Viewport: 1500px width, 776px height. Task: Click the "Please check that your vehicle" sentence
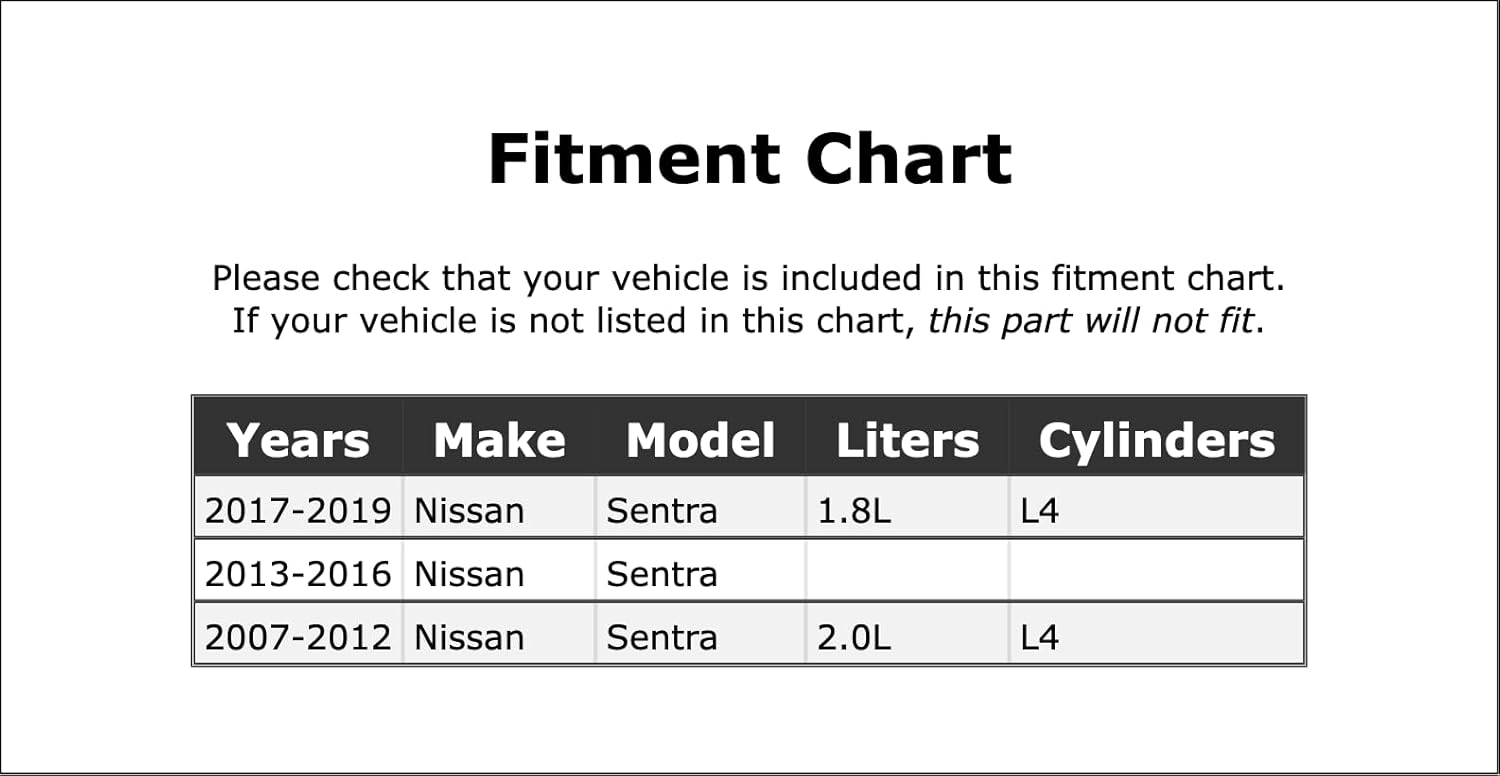coord(748,278)
